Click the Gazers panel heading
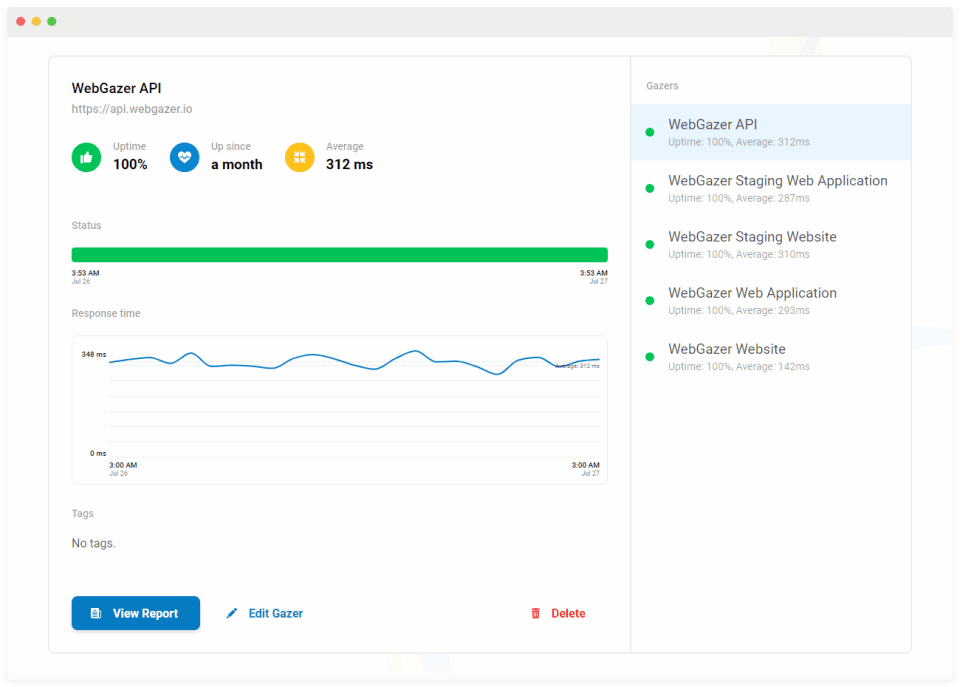 (662, 86)
